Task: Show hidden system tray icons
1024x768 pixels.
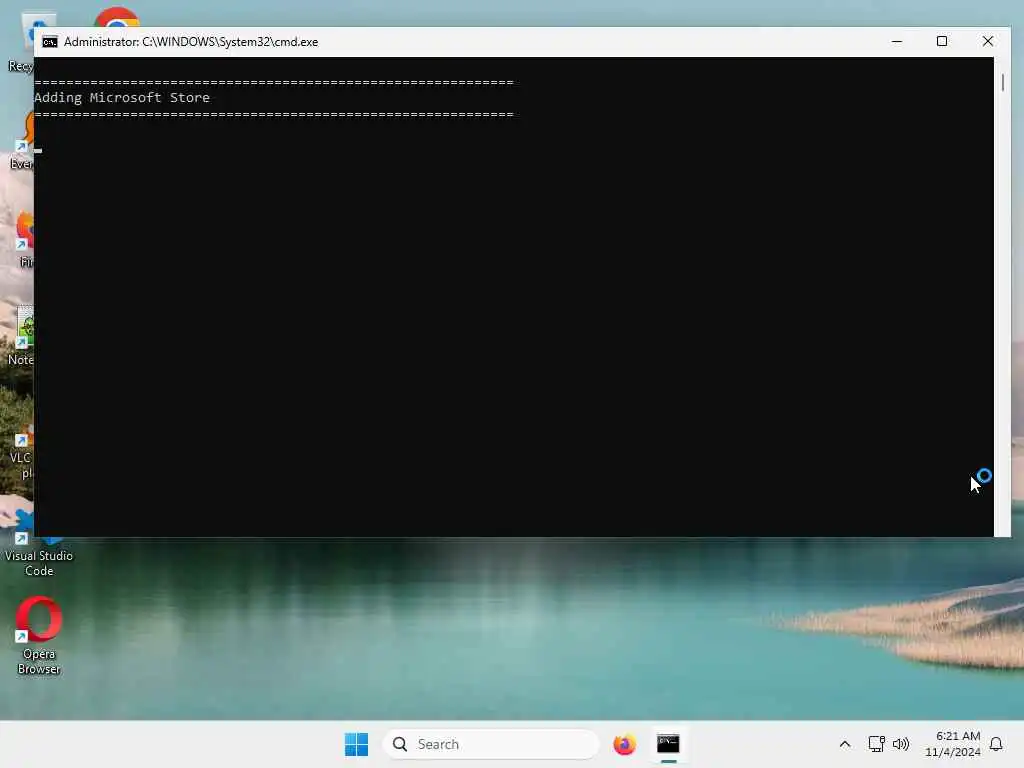Action: click(844, 744)
